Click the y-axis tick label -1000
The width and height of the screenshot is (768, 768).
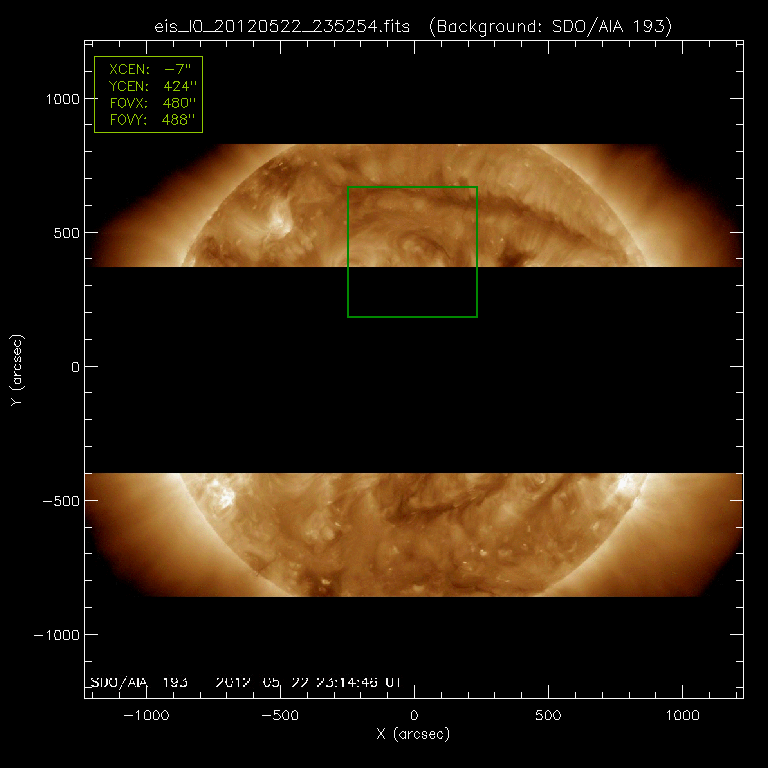click(55, 635)
